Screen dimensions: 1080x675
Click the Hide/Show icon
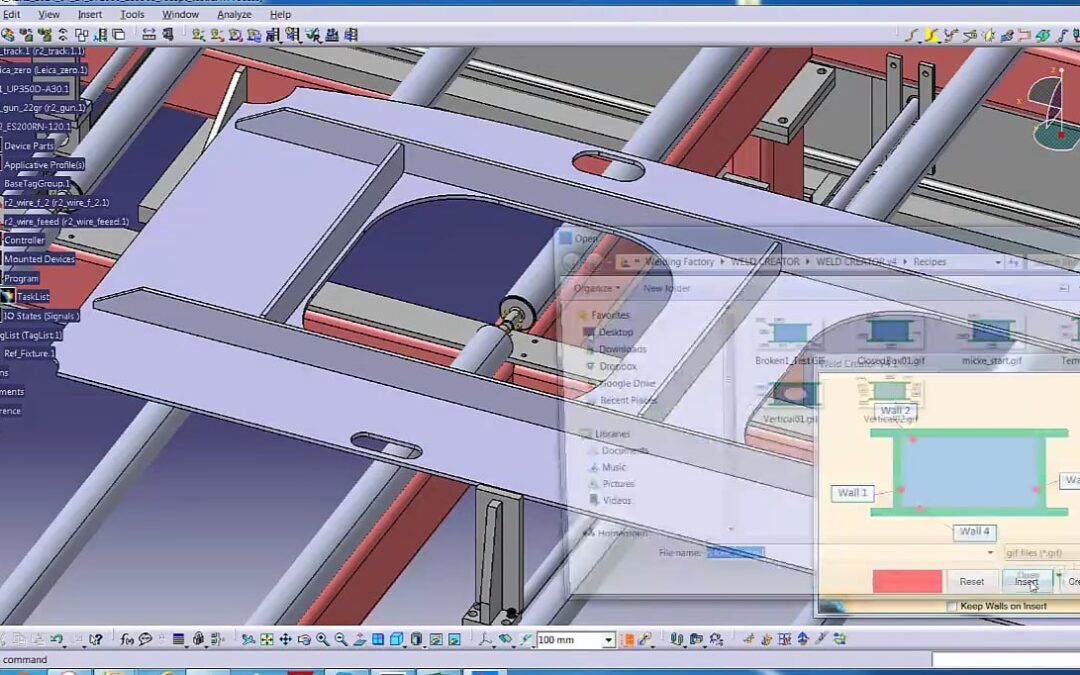[435, 640]
